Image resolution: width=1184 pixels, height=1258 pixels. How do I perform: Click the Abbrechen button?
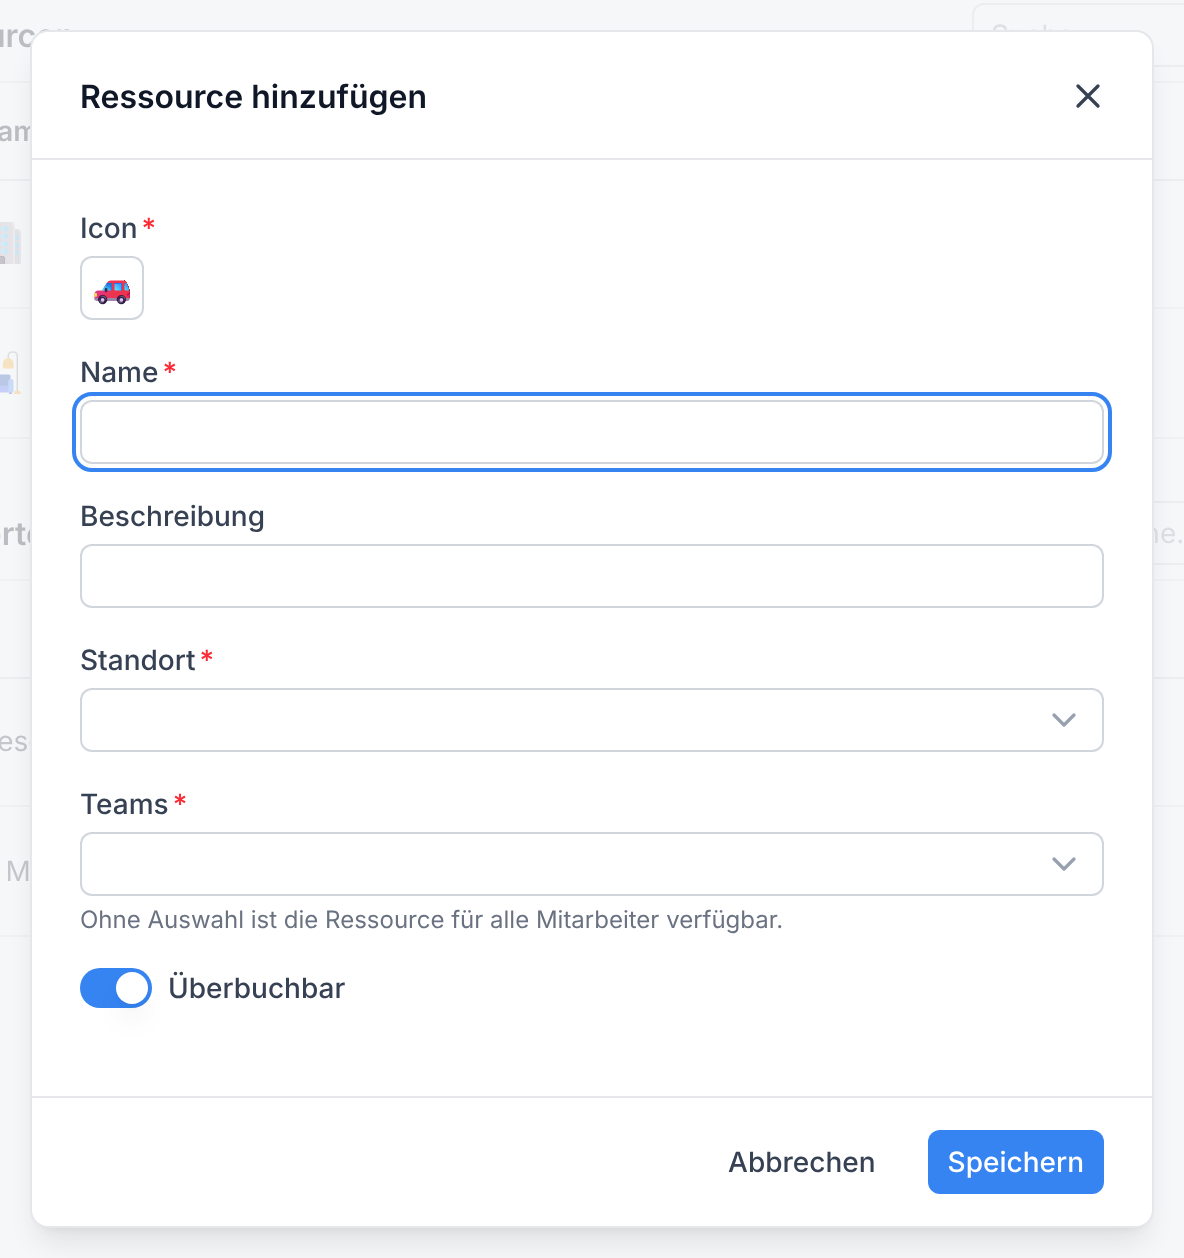pyautogui.click(x=802, y=1162)
